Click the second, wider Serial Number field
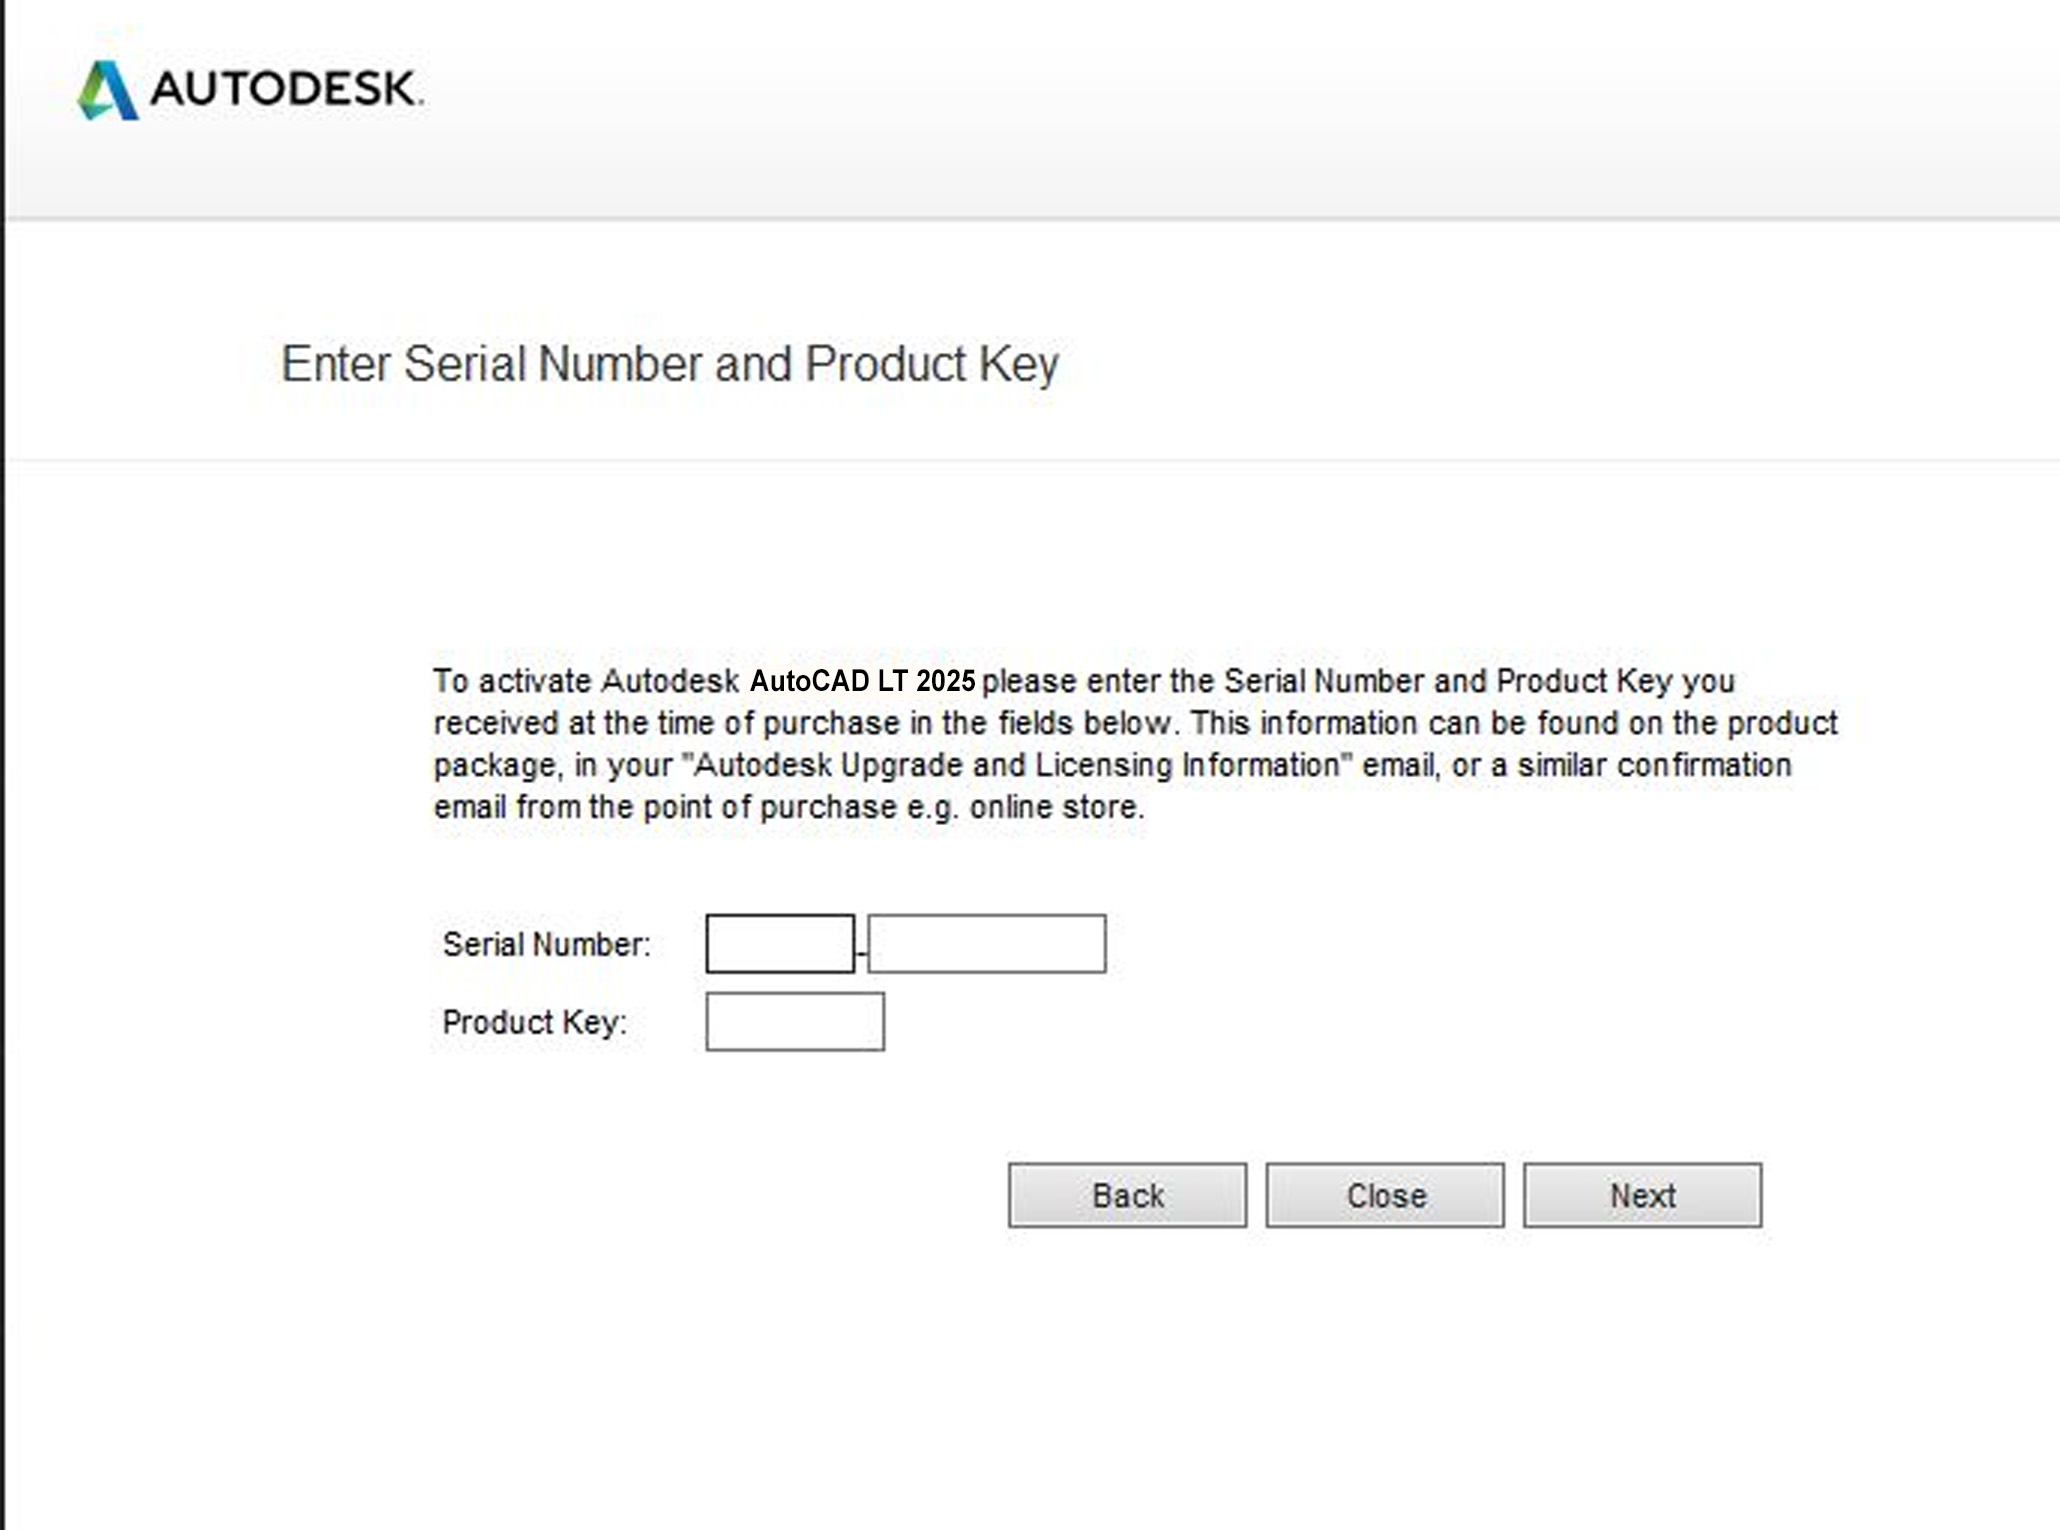This screenshot has height=1530, width=2060. click(x=987, y=943)
